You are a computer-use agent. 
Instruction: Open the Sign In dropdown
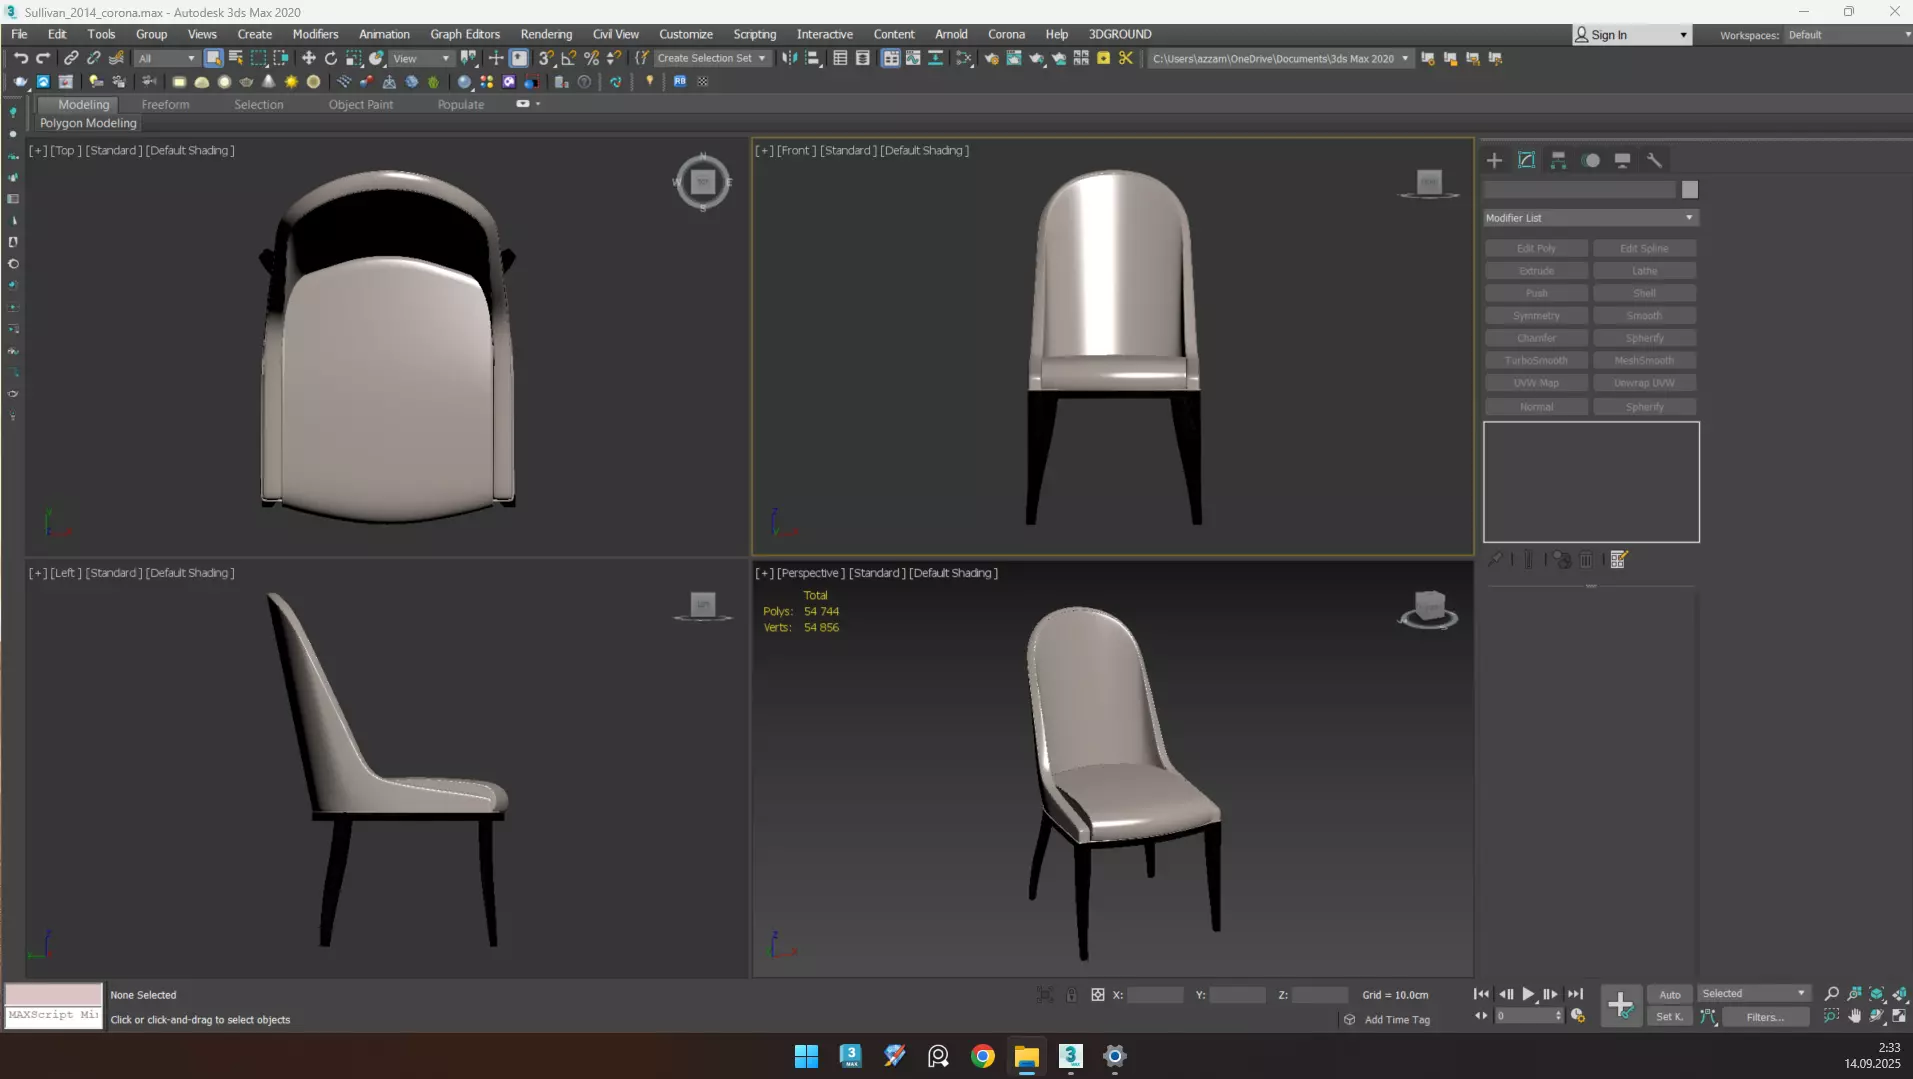click(x=1631, y=35)
